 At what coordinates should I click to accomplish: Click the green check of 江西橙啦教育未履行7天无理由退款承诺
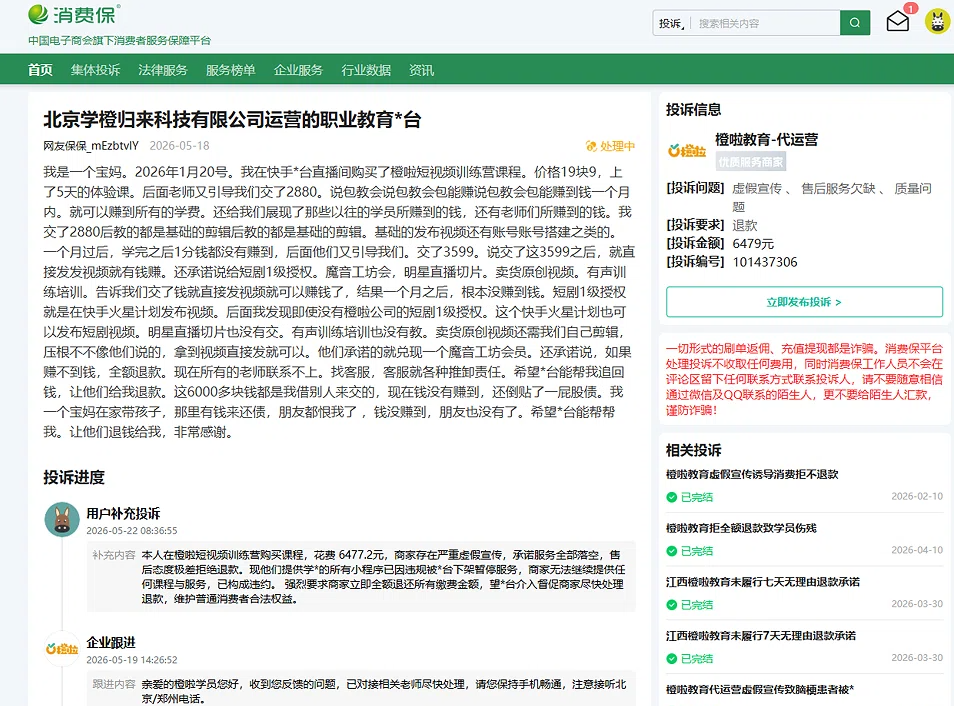(x=672, y=659)
